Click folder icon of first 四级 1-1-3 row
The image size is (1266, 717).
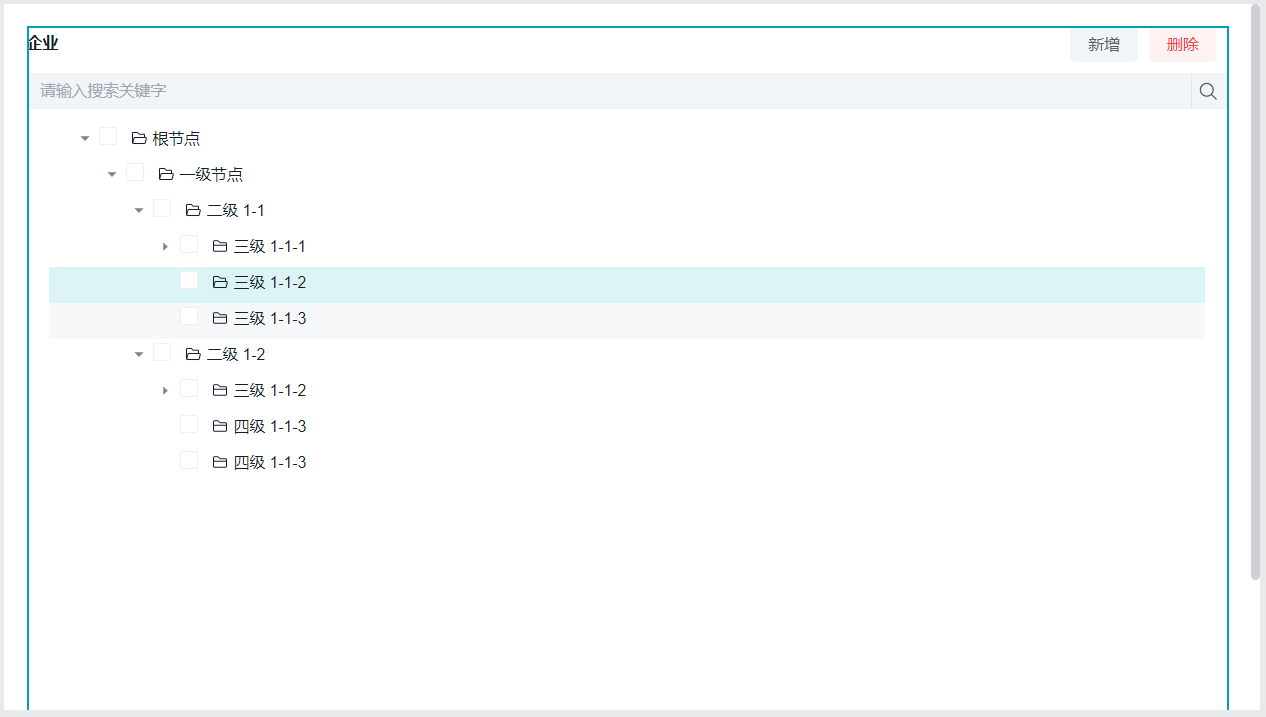[220, 426]
